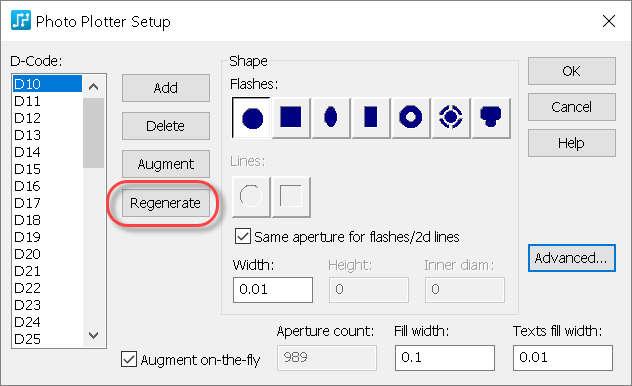Click the Augment button

[x=166, y=164]
